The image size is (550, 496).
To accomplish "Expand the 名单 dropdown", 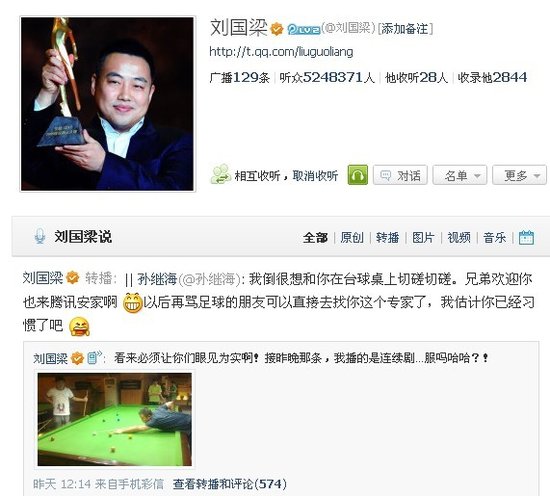I will 460,175.
